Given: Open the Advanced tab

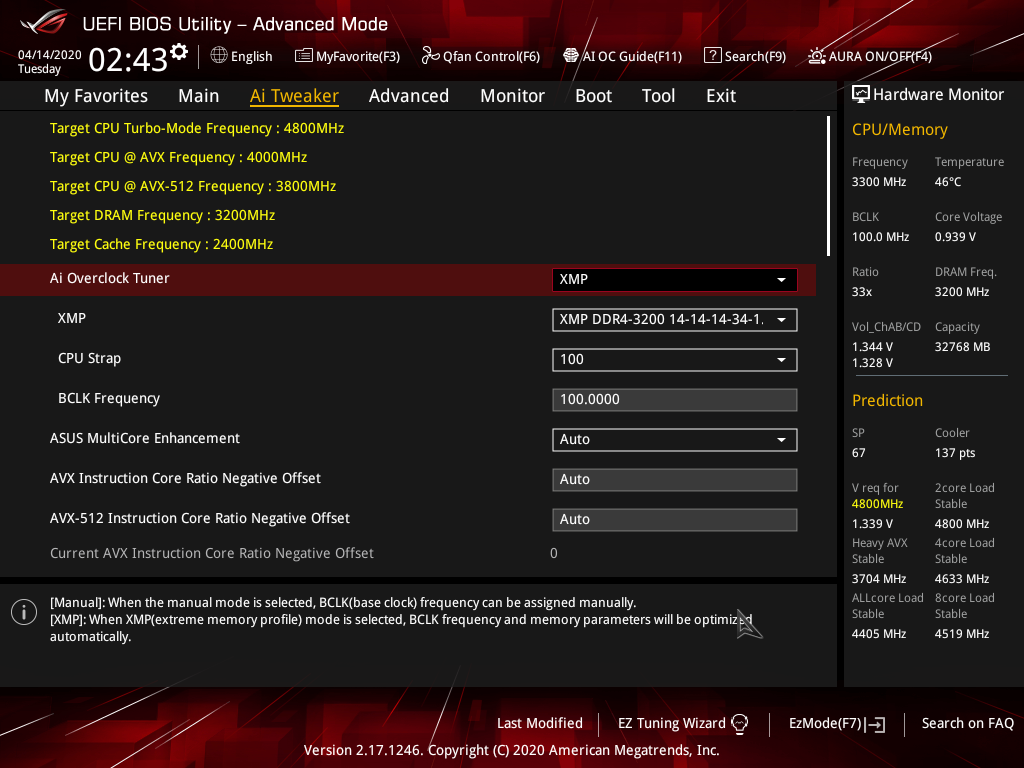Looking at the screenshot, I should (409, 96).
